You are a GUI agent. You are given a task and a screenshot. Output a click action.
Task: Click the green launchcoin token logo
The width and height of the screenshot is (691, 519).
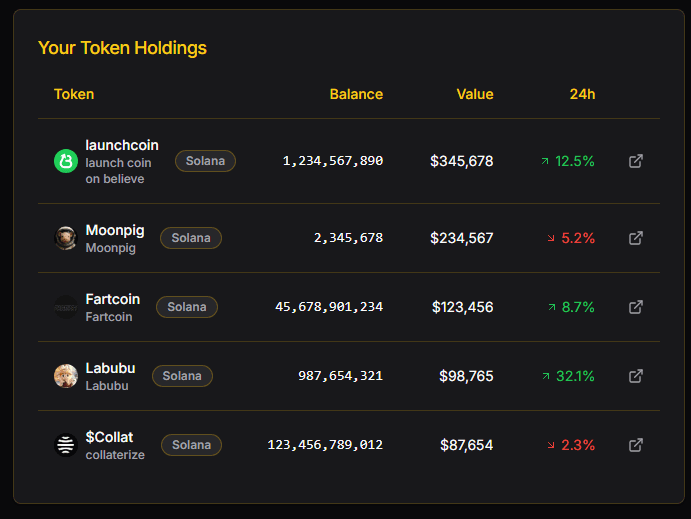tap(66, 161)
